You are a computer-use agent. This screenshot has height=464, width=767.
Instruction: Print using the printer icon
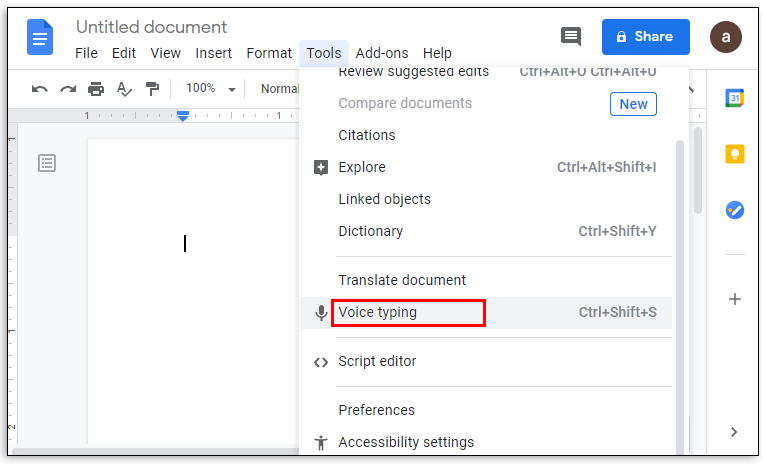pos(96,89)
